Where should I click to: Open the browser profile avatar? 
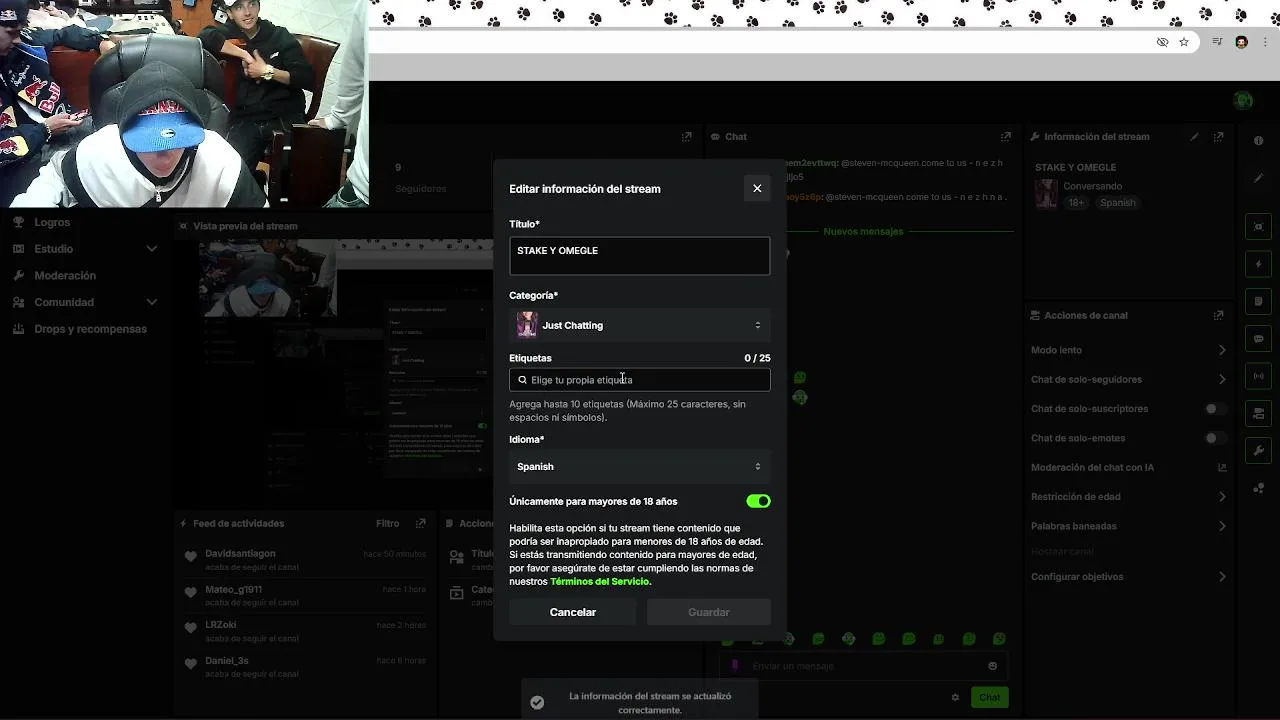coord(1242,42)
